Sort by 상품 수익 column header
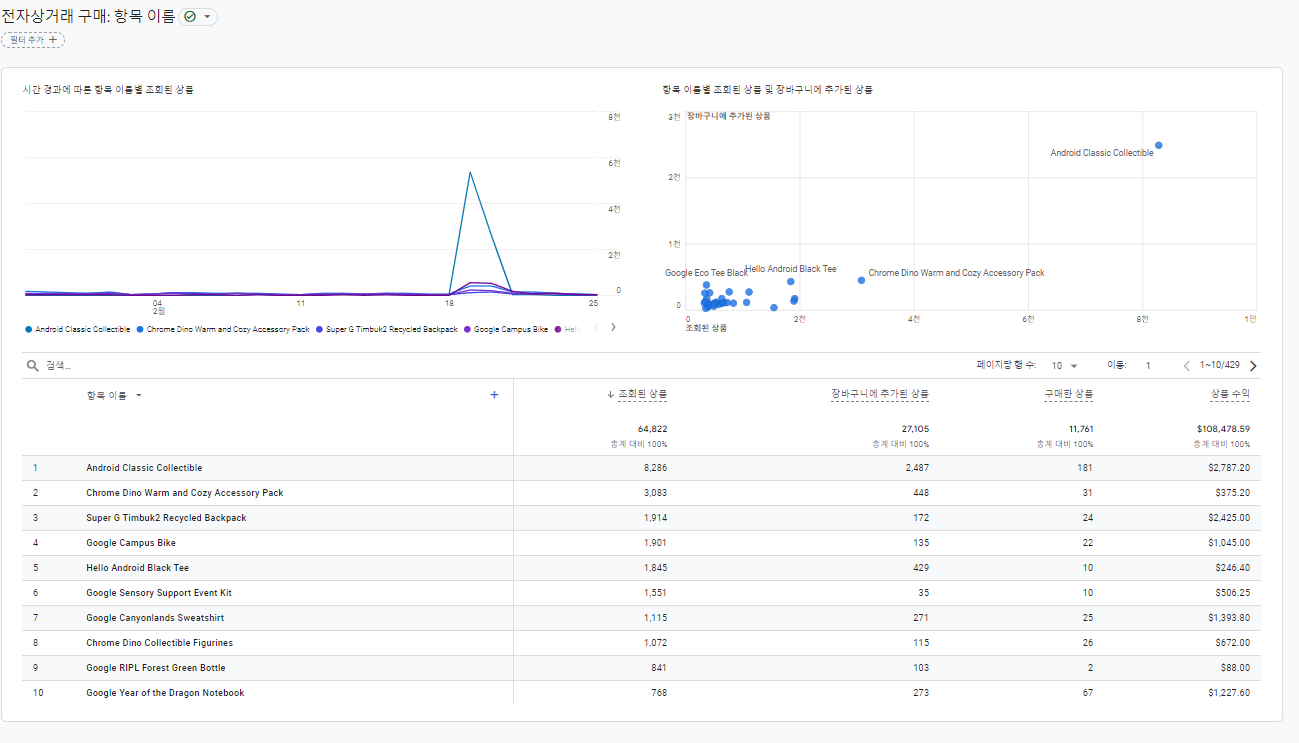This screenshot has height=743, width=1299. (x=1230, y=394)
